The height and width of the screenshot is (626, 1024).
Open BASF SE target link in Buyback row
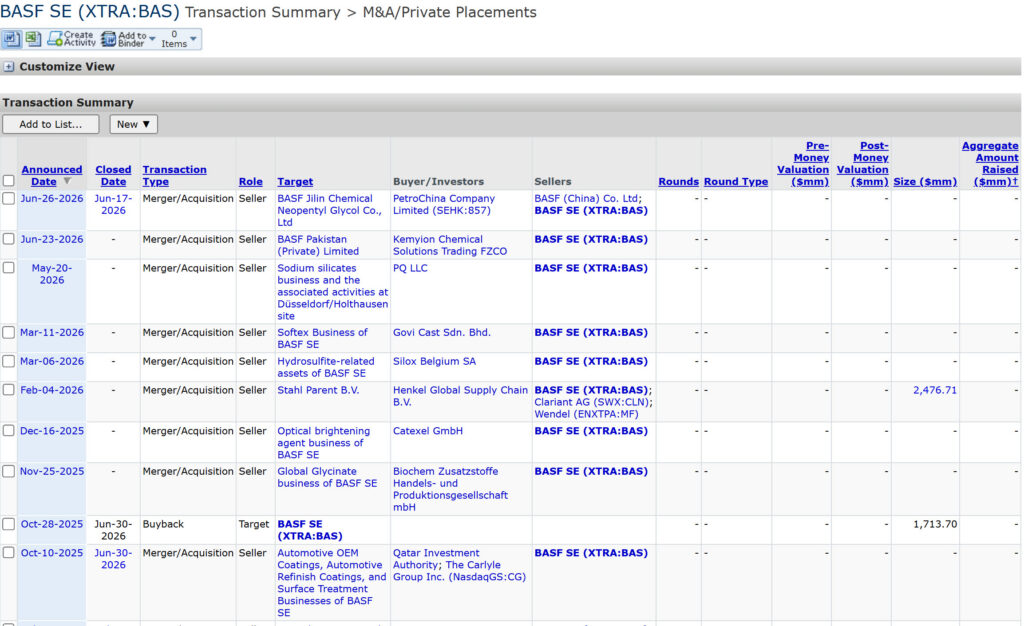(x=310, y=530)
